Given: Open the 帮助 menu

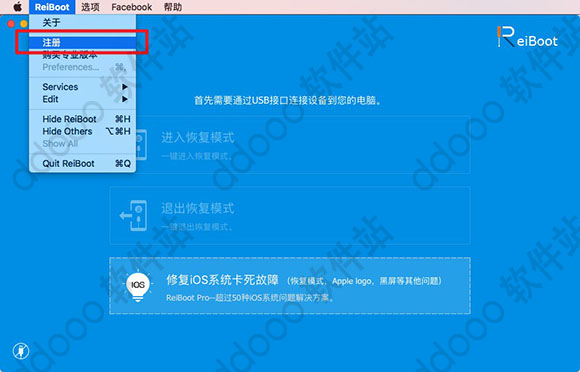Looking at the screenshot, I should click(173, 7).
